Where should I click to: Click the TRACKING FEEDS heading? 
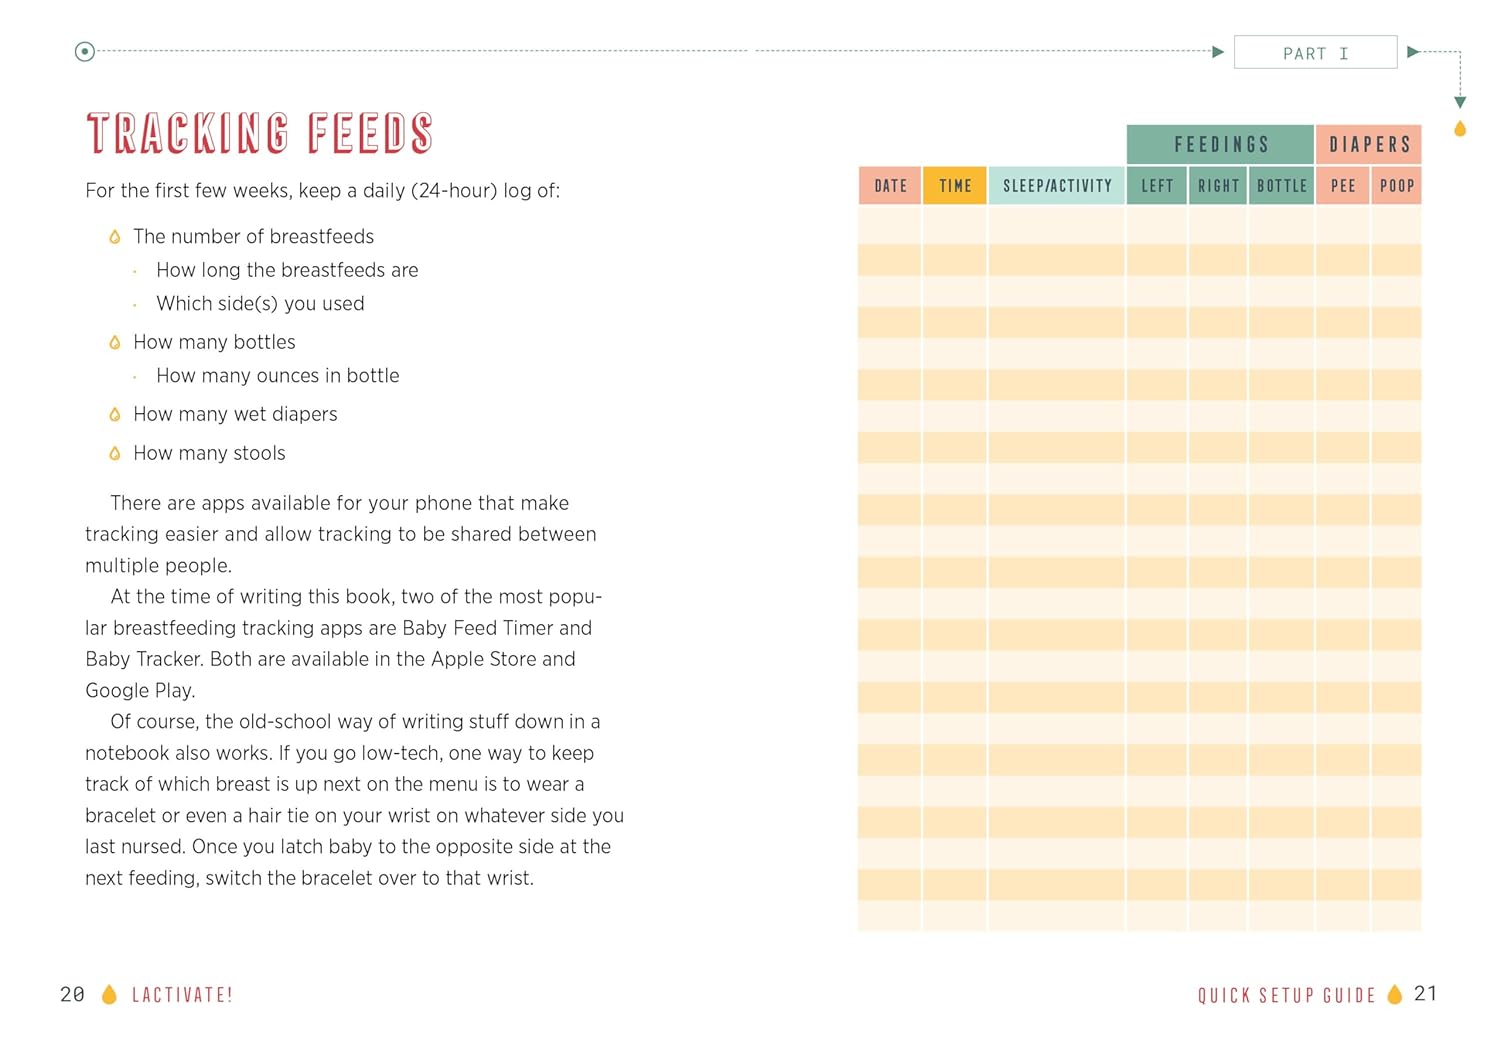[260, 134]
